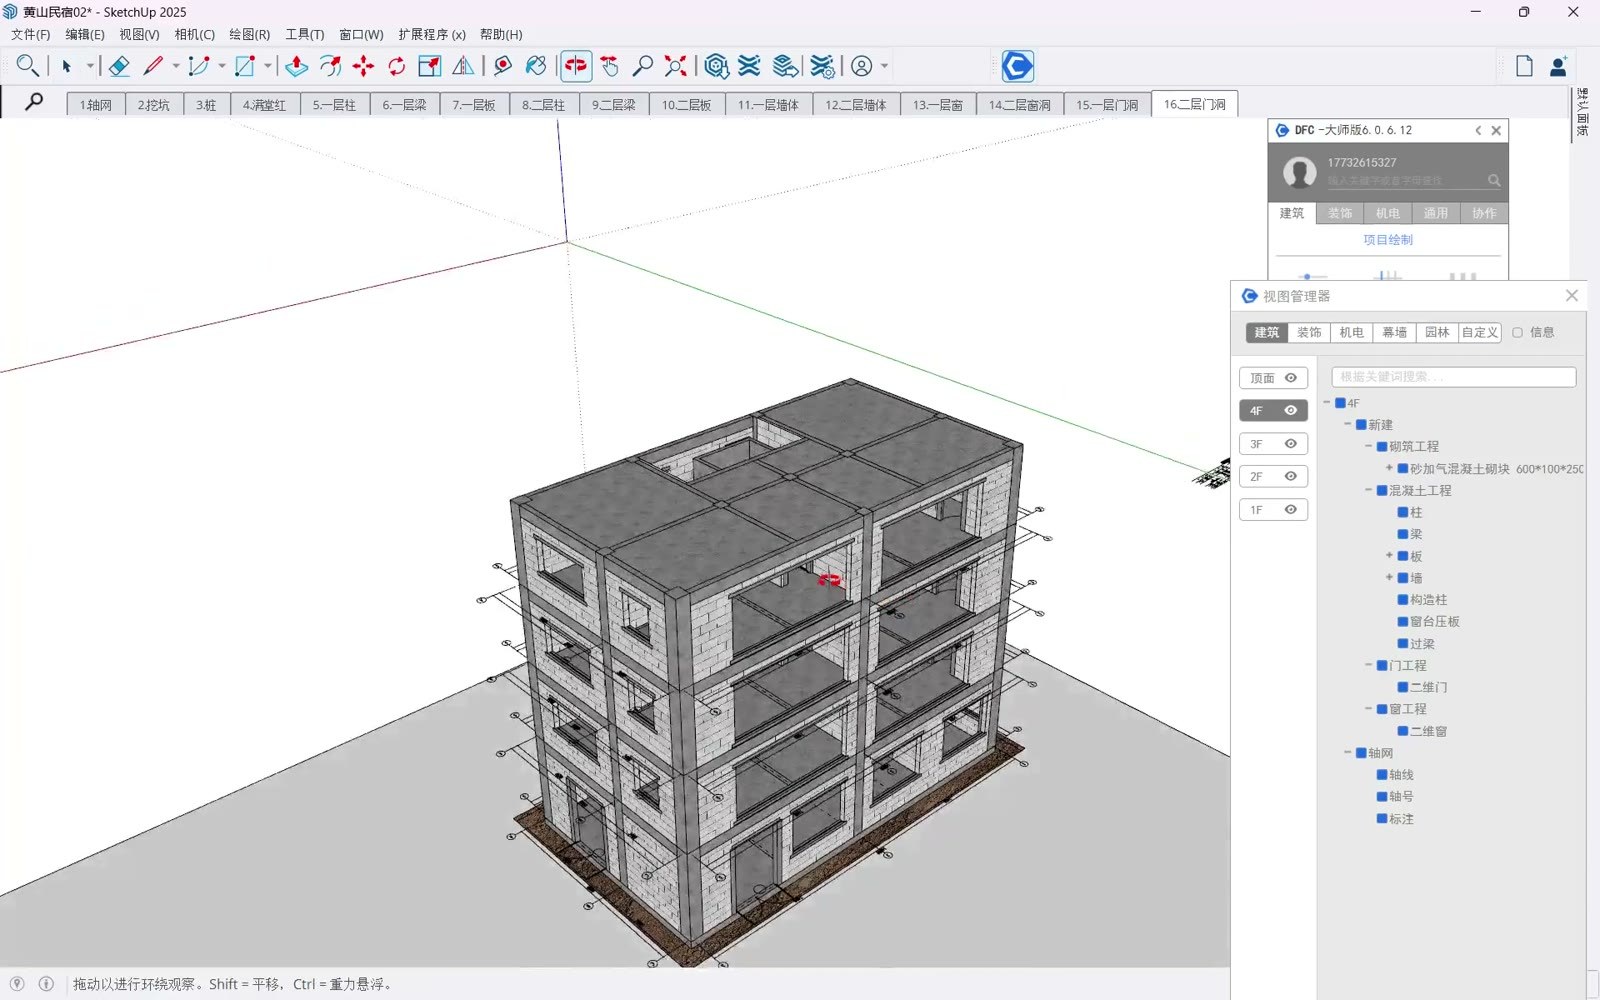This screenshot has height=1000, width=1600.
Task: Toggle the blue swatch beside 二维门
Action: (x=1403, y=687)
